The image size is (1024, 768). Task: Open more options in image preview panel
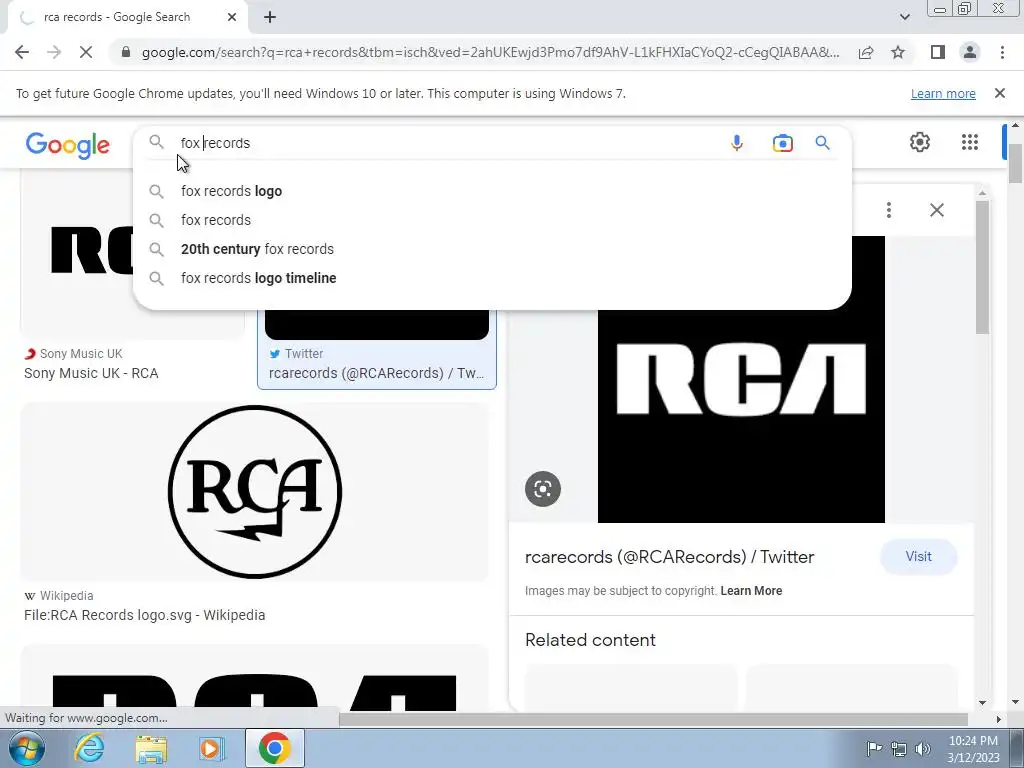click(888, 210)
